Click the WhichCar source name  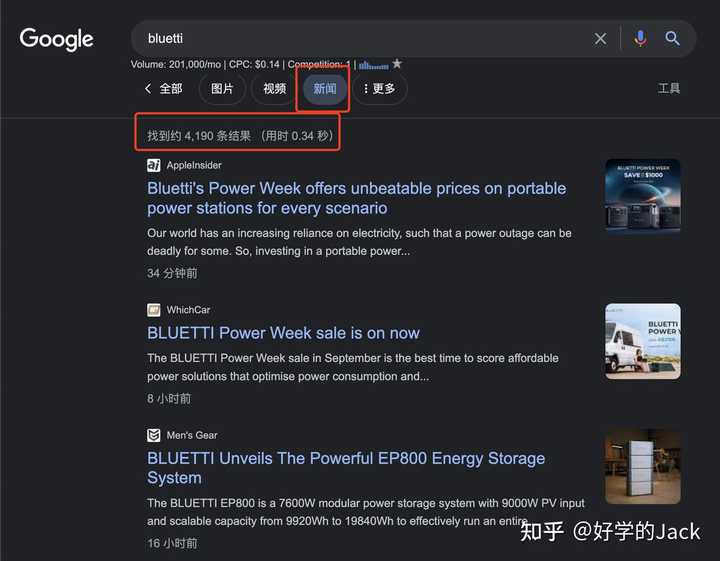pyautogui.click(x=188, y=310)
